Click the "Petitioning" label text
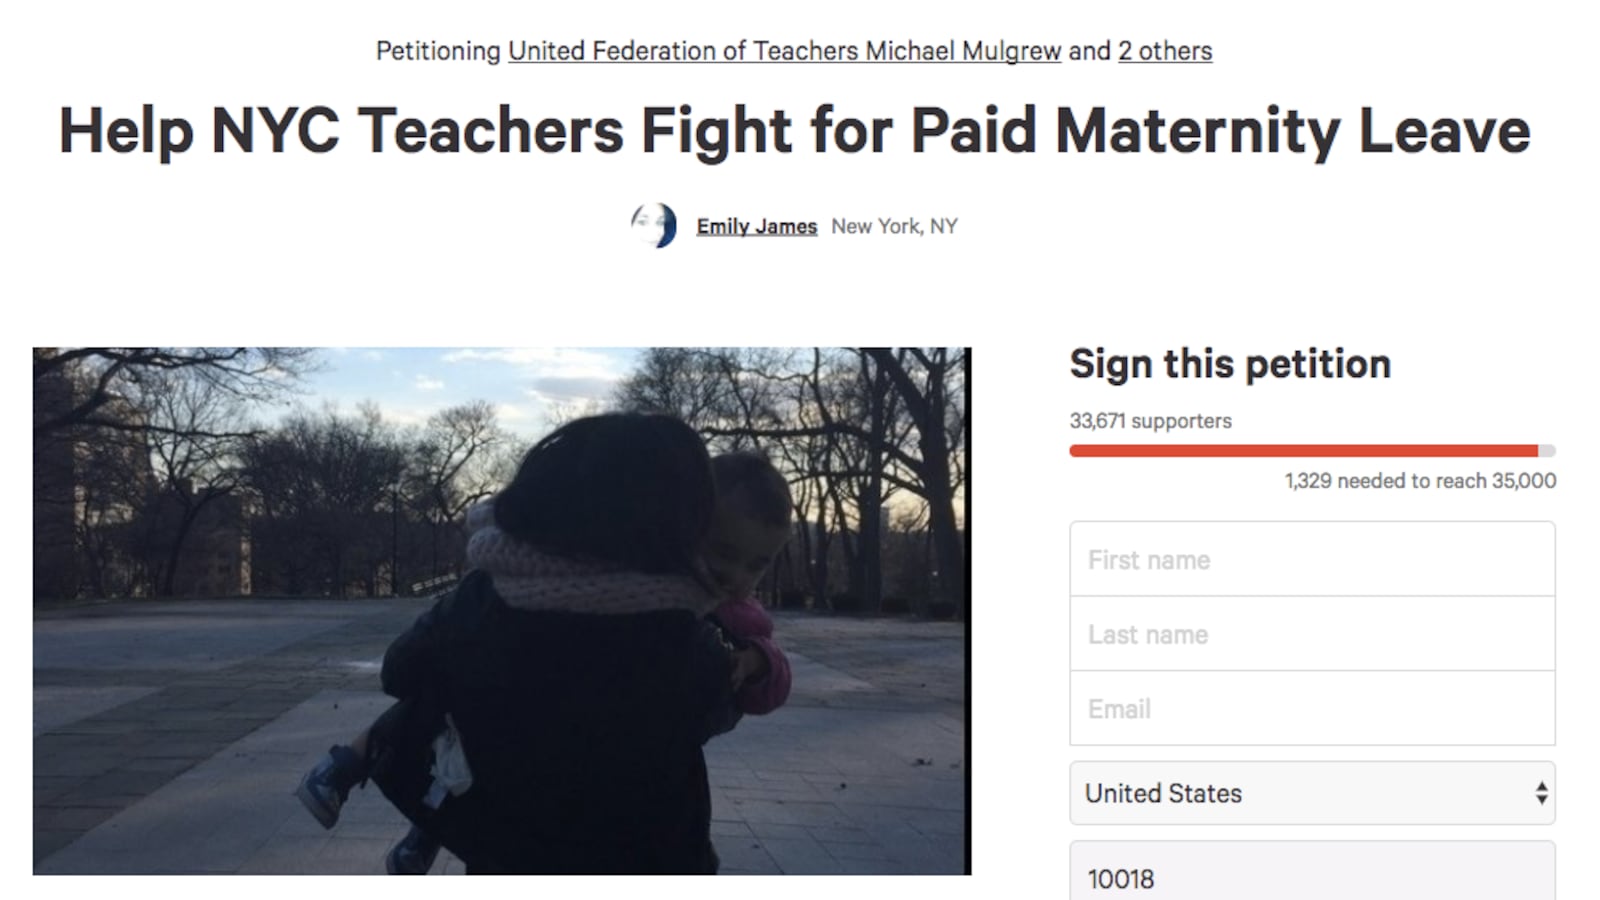The image size is (1600, 900). pos(438,51)
